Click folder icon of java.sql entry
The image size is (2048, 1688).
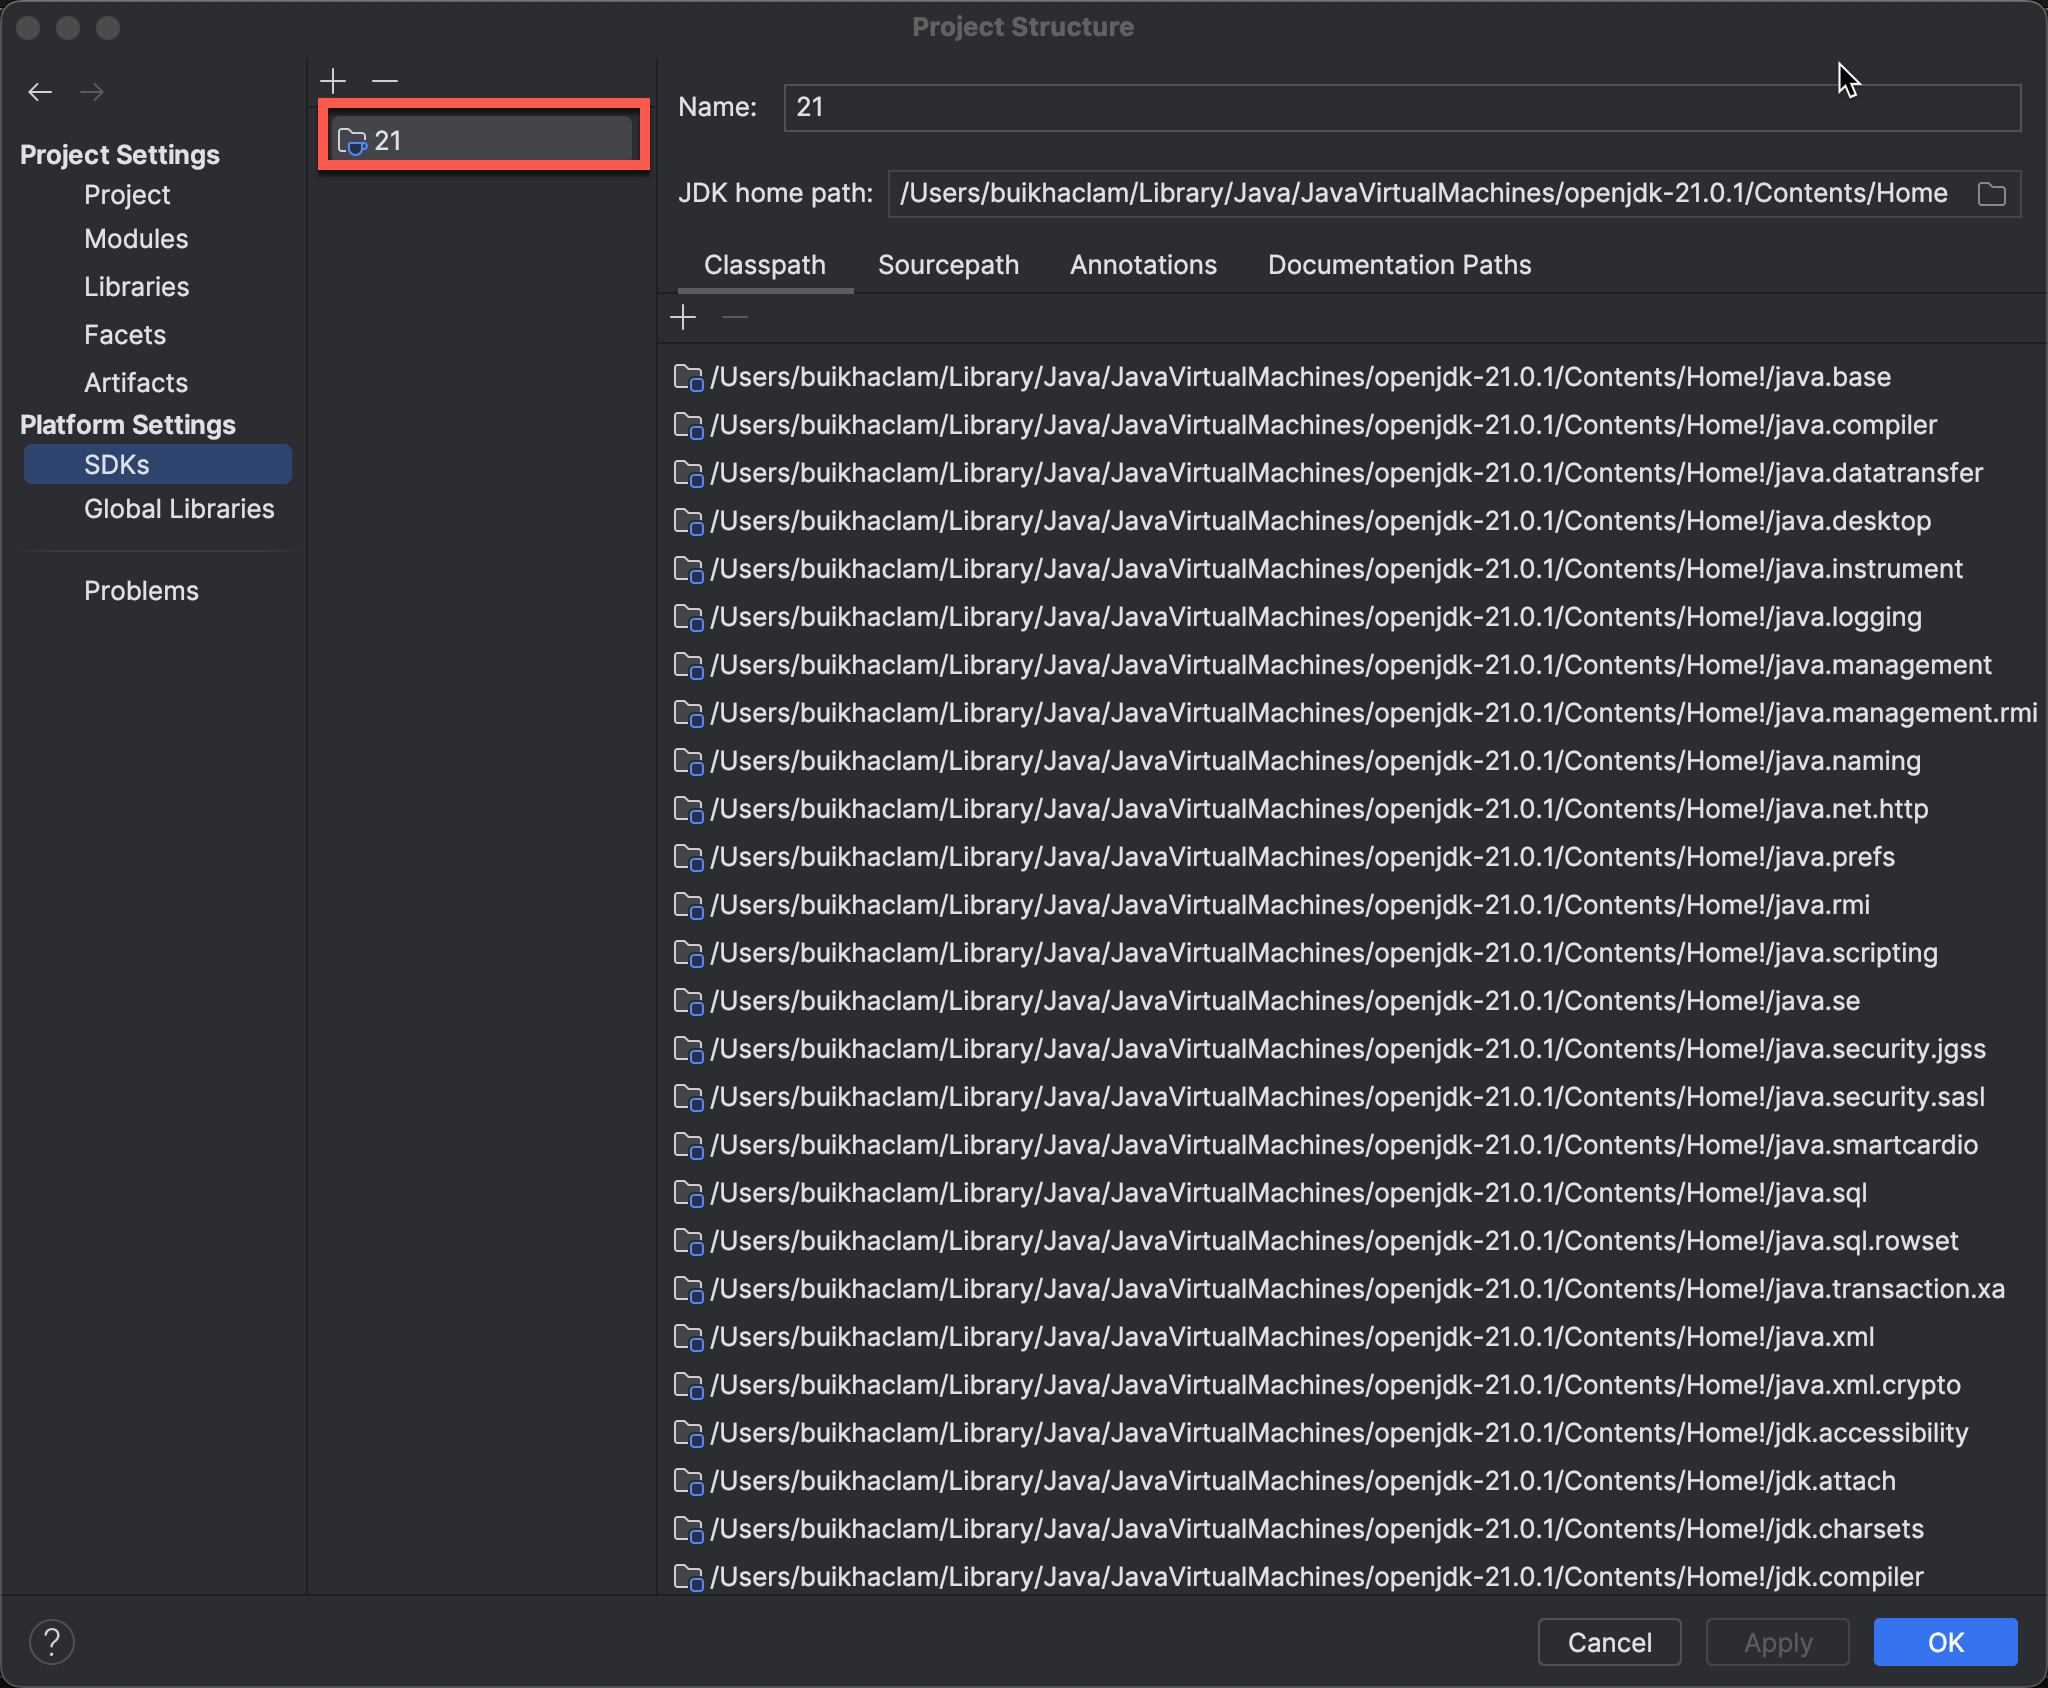(x=688, y=1194)
